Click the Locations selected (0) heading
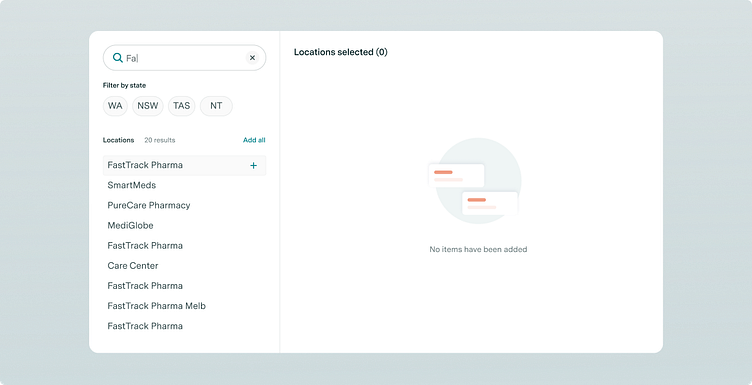 click(341, 52)
